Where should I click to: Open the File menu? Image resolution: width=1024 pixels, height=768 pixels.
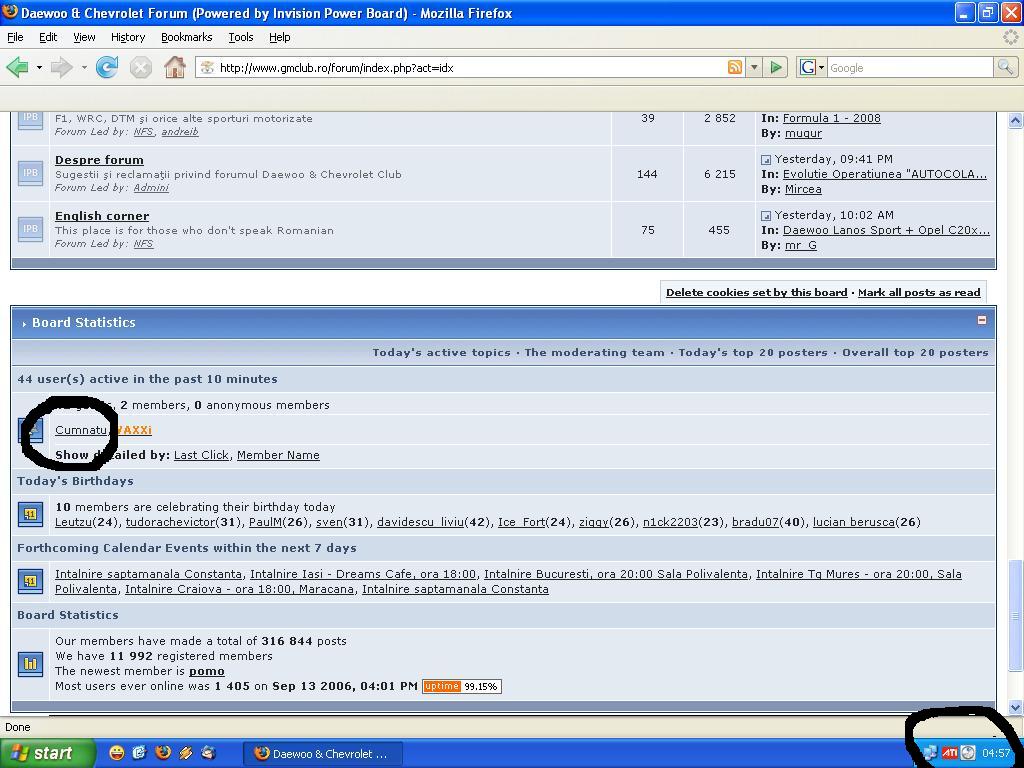point(15,37)
